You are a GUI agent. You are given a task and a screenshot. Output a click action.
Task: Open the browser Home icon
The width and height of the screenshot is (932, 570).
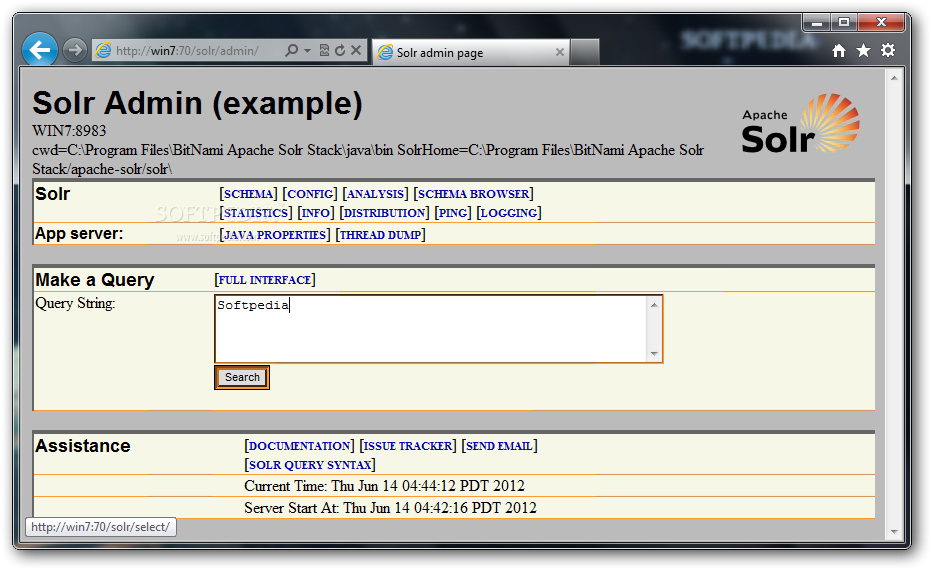coord(839,51)
